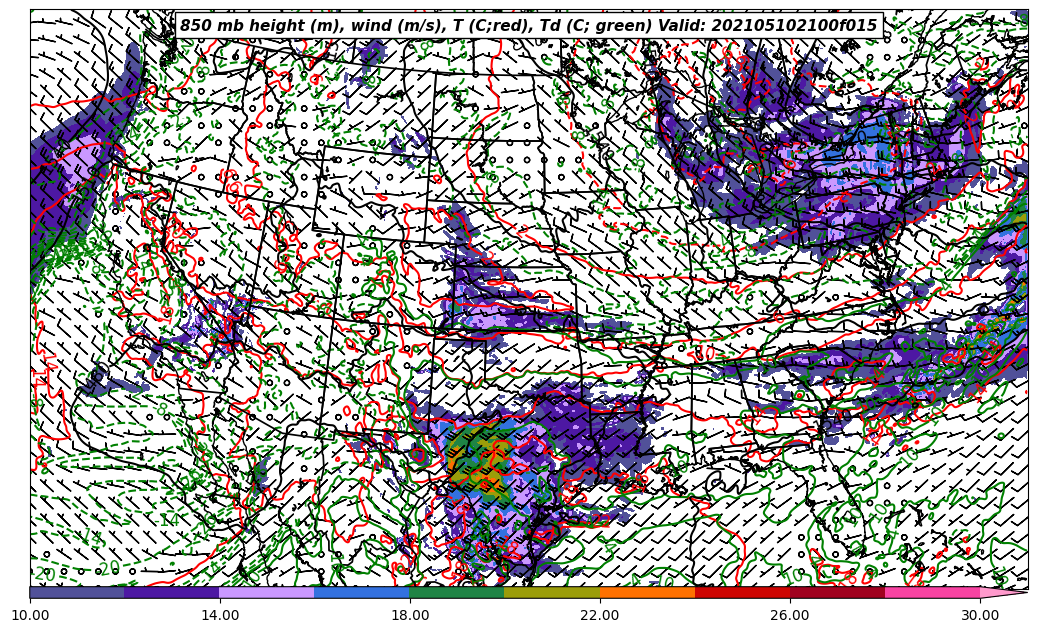Click the 26.00 colorbar tick label
Screen dimensions: 1037x632
pyautogui.click(x=790, y=616)
